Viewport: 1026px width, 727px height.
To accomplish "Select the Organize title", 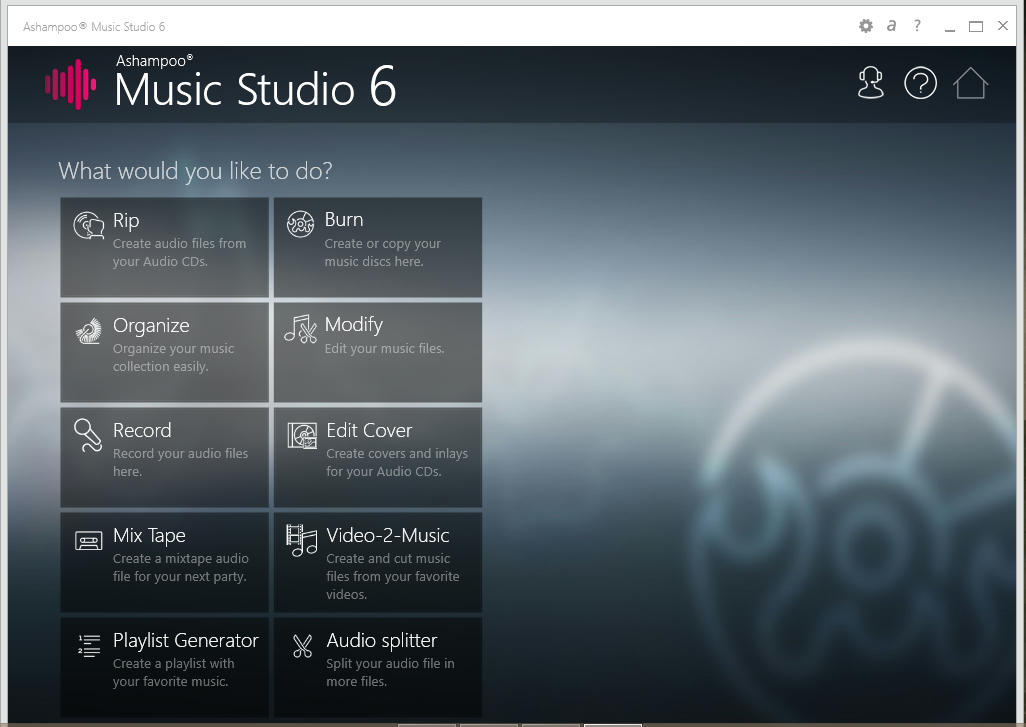I will click(x=151, y=326).
